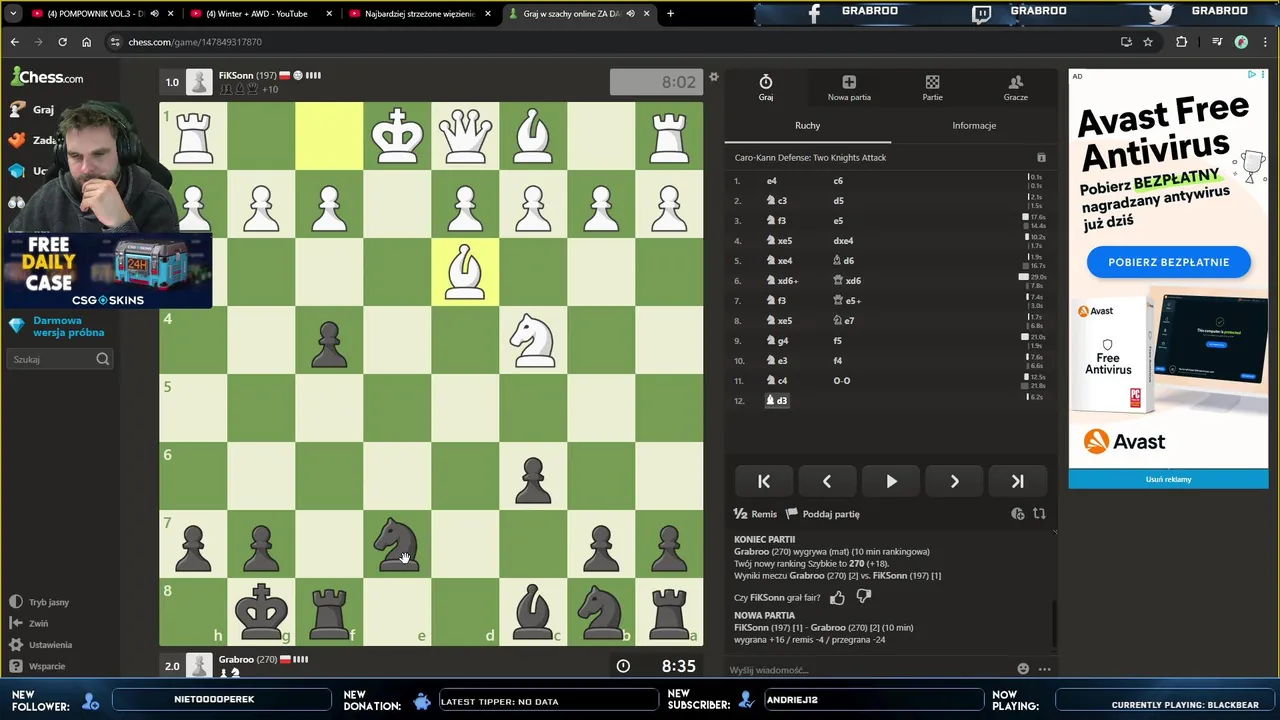Screen dimensions: 1280x720
Task: Open media controls icon in toolbar
Action: coord(1217,42)
